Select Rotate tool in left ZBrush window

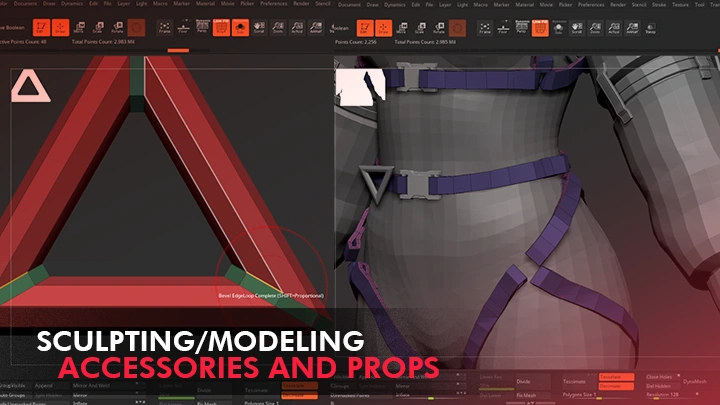click(x=117, y=28)
